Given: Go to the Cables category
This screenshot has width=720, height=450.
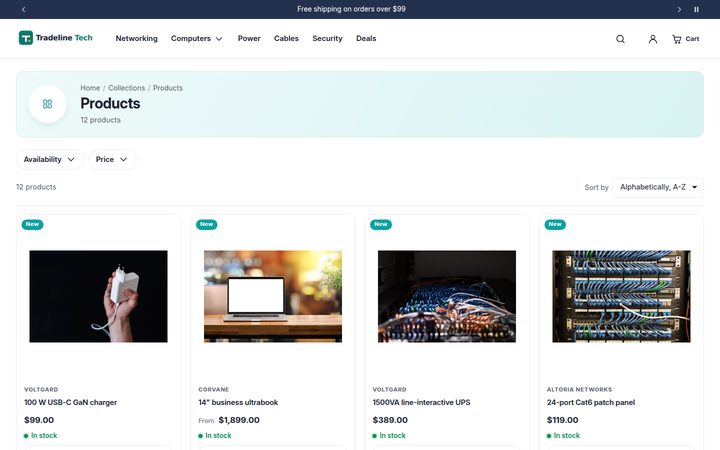Looking at the screenshot, I should click(x=286, y=39).
